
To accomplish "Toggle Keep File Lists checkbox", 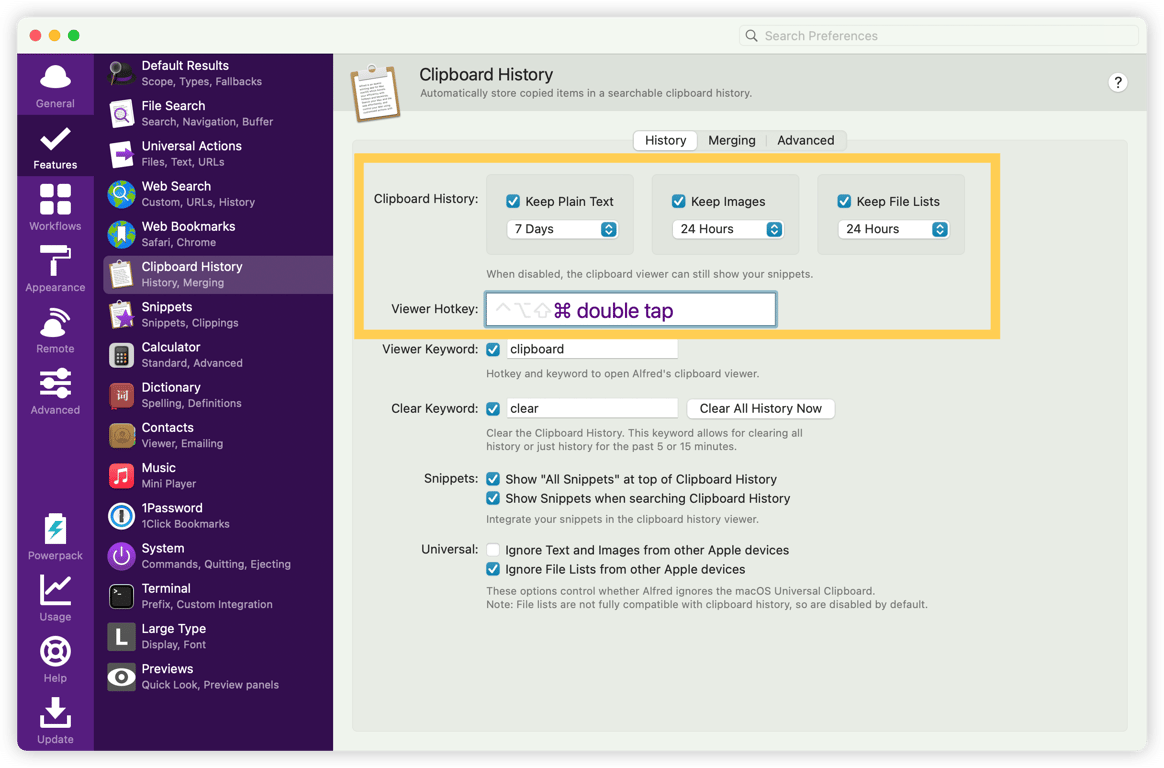I will pos(844,201).
